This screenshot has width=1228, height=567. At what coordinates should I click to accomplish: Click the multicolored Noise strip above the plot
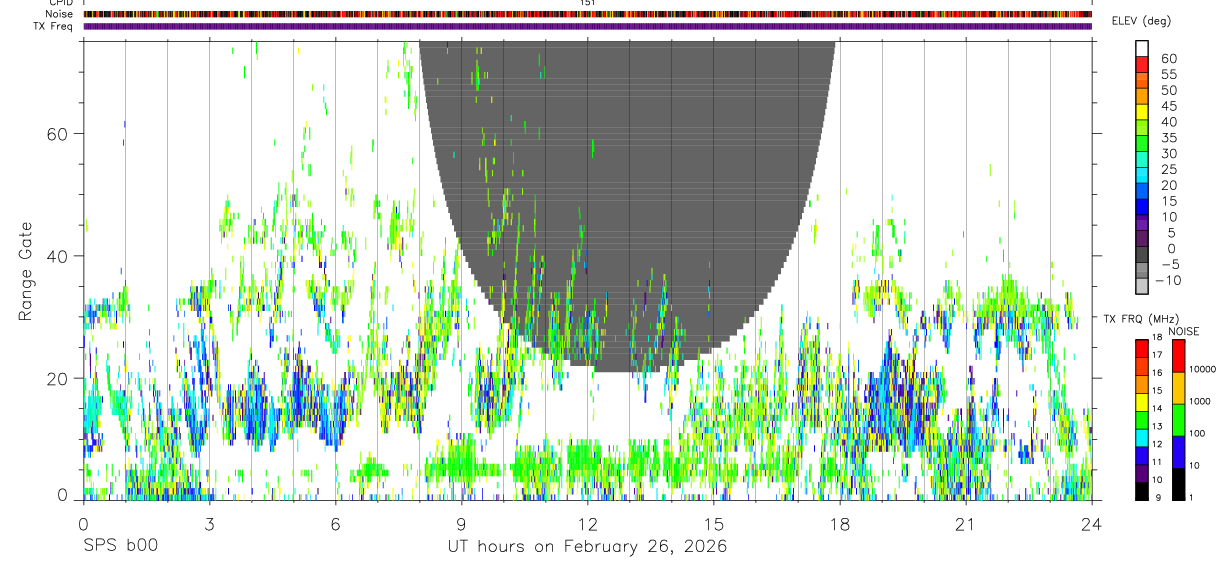pos(587,14)
